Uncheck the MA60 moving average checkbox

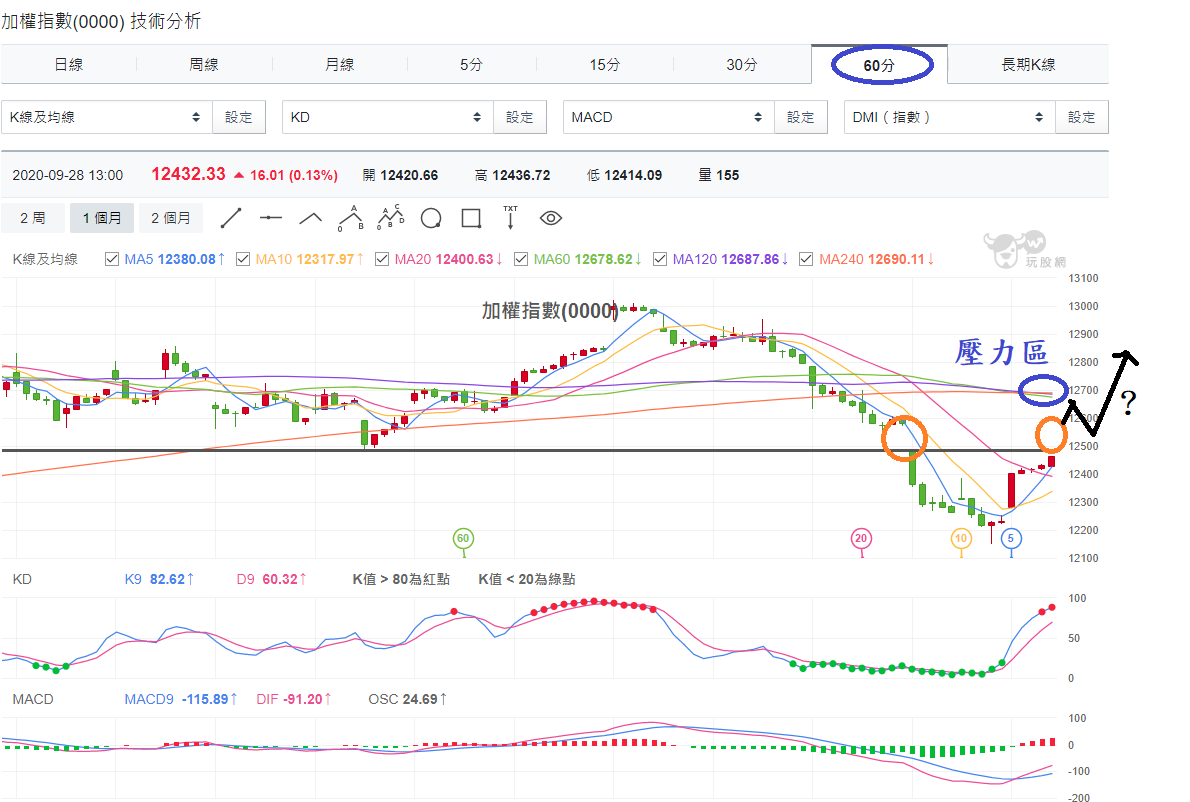coord(521,259)
